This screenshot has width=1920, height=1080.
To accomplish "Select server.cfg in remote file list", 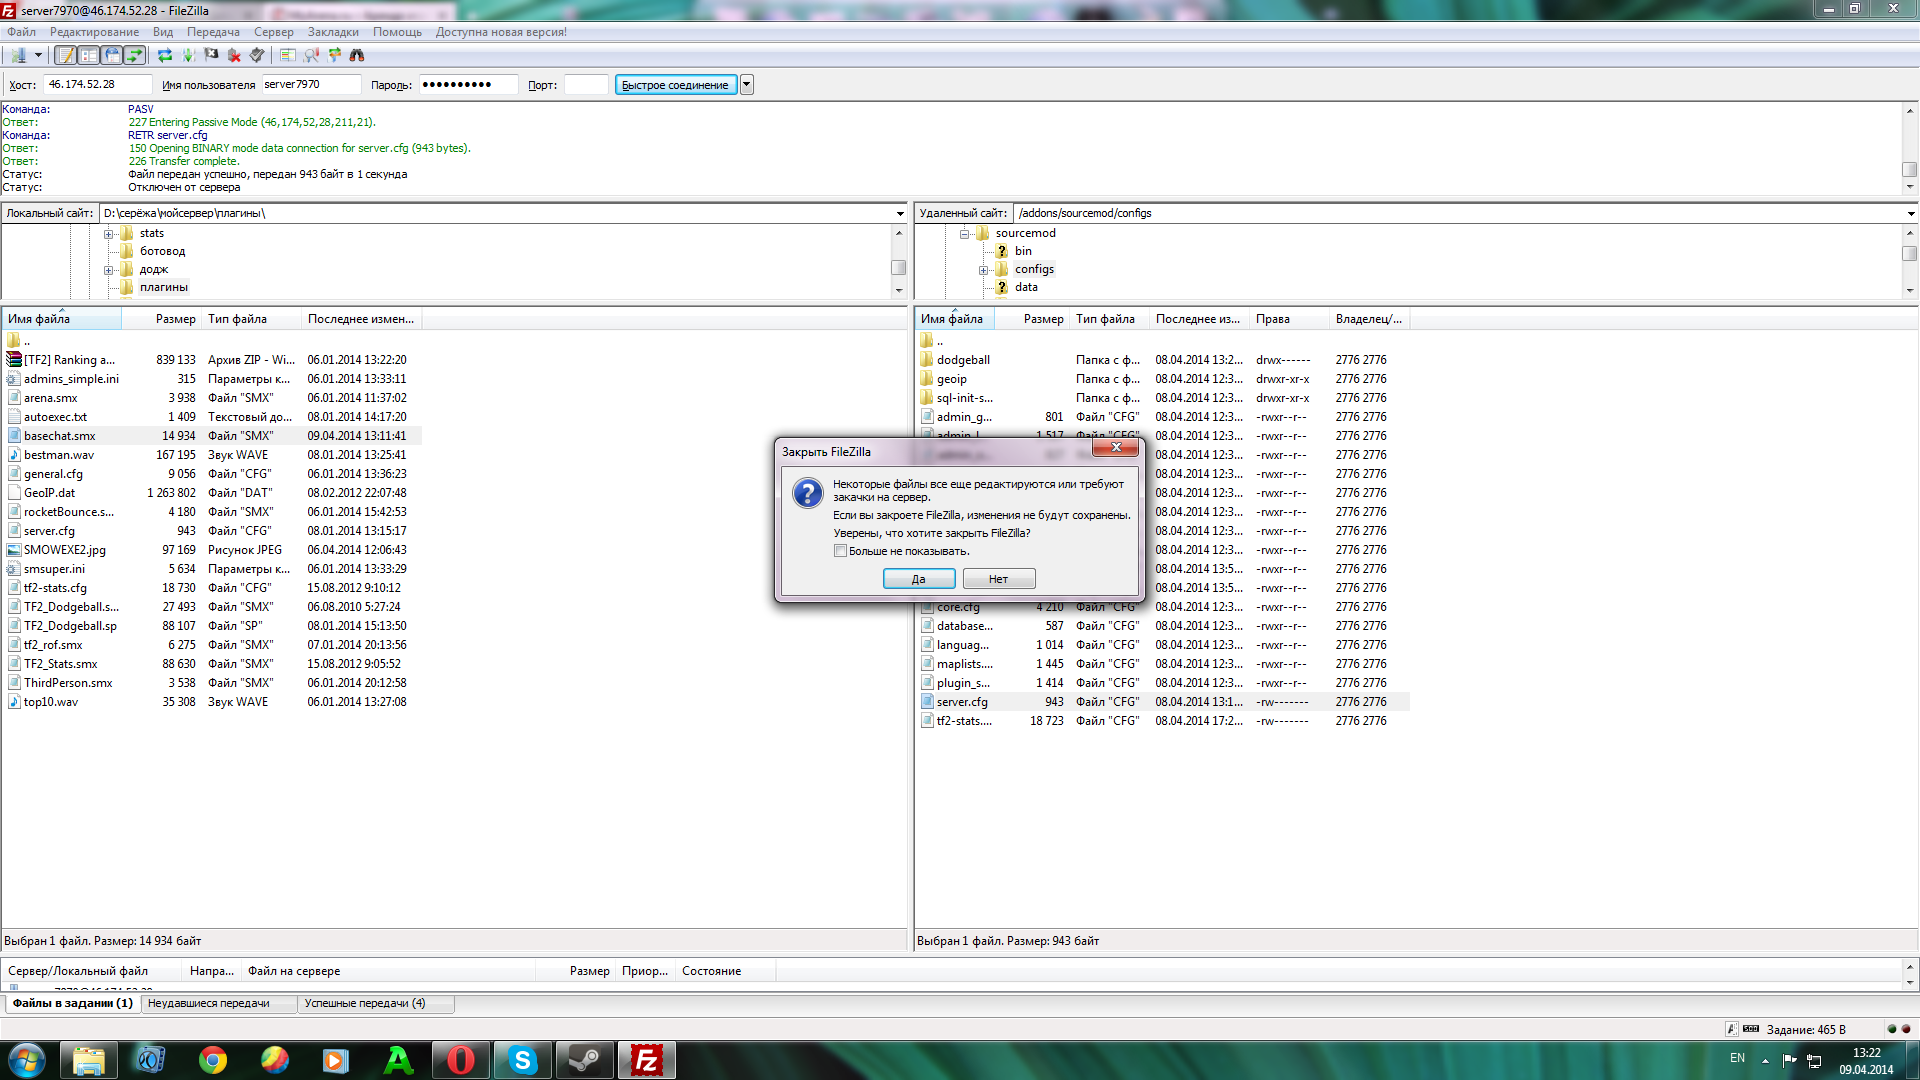I will (1163, 702).
